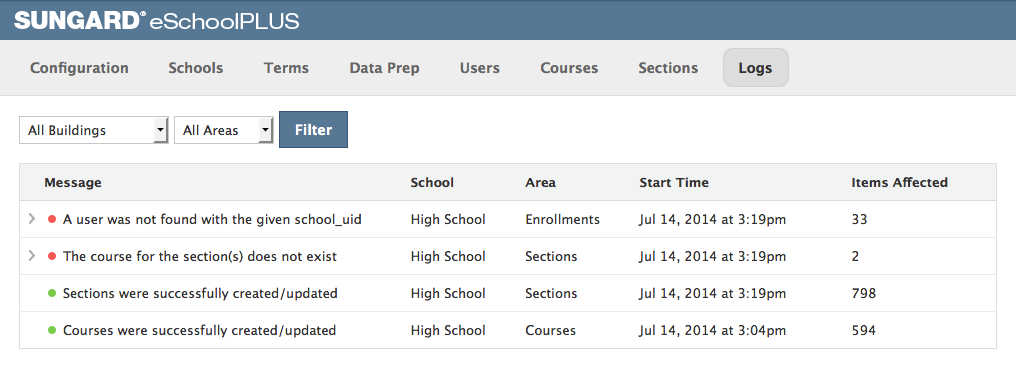The width and height of the screenshot is (1016, 367).
Task: Click the red status dot for user not found
Action: coord(52,220)
